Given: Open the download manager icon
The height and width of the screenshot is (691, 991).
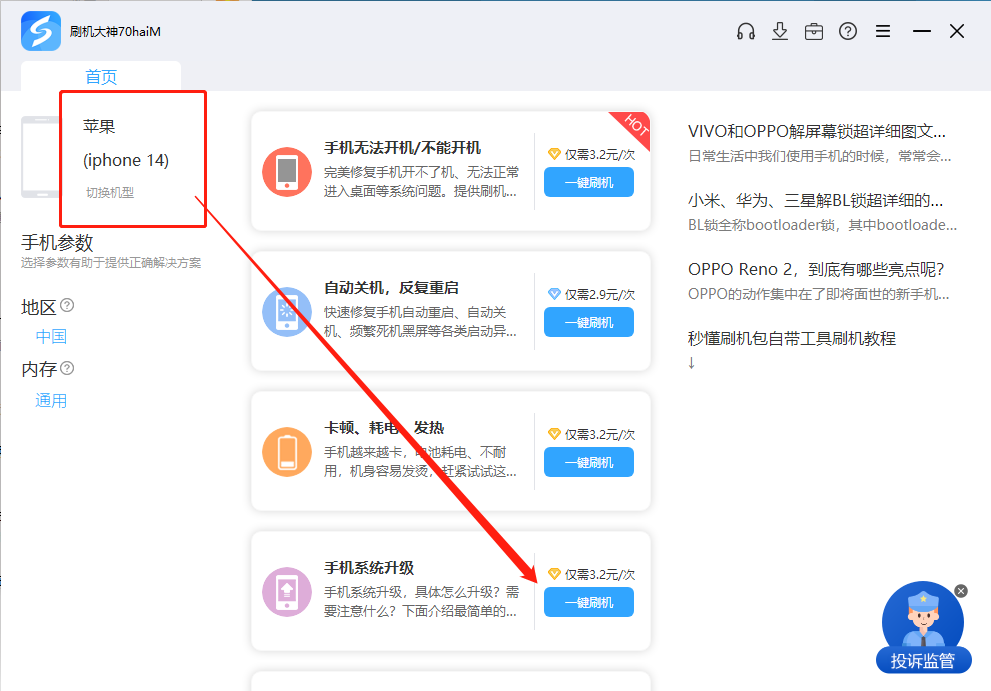Looking at the screenshot, I should pyautogui.click(x=780, y=31).
